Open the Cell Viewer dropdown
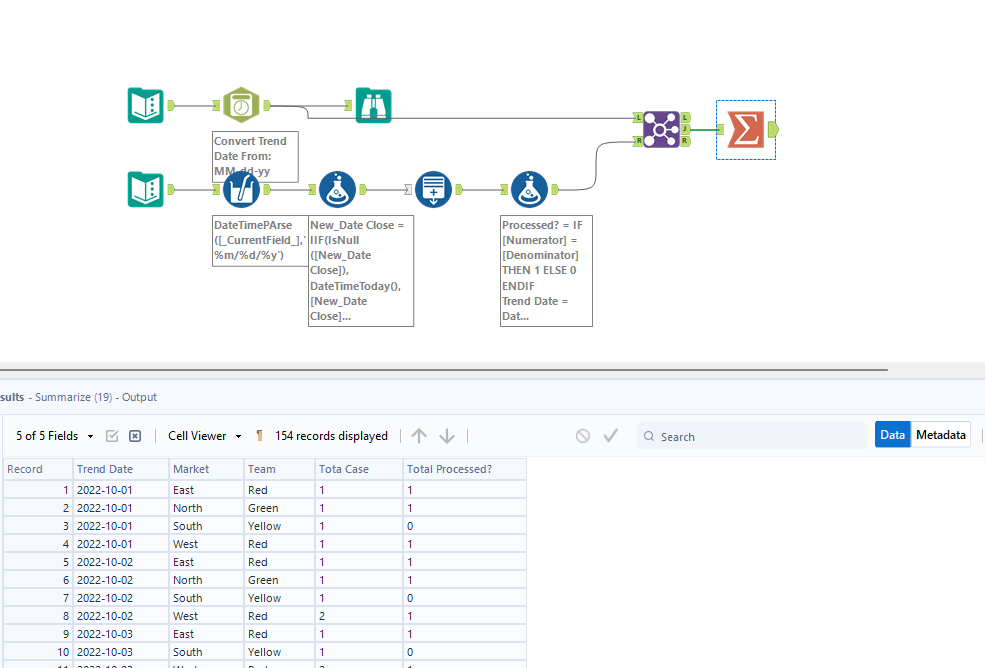This screenshot has width=985, height=668. (x=205, y=436)
